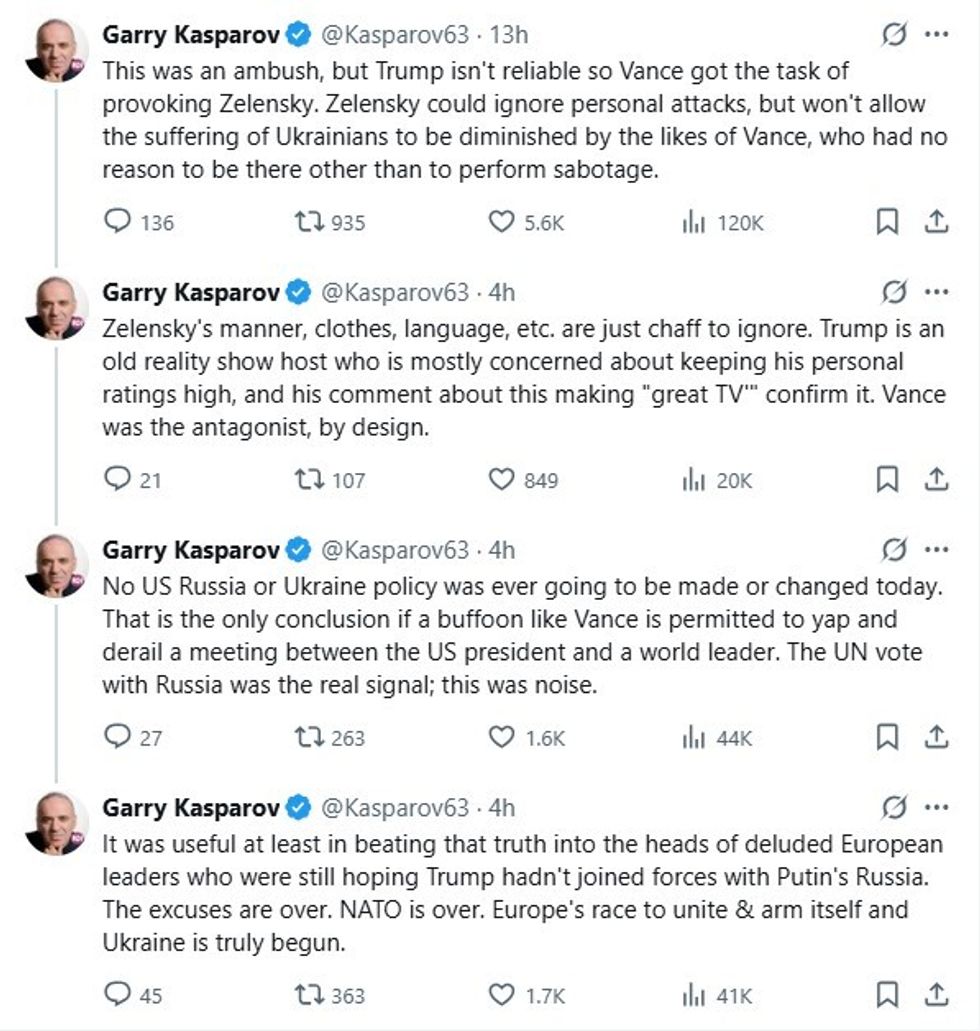Like the 'great TV' tweet with 849 likes
The image size is (980, 1031).
pos(500,480)
